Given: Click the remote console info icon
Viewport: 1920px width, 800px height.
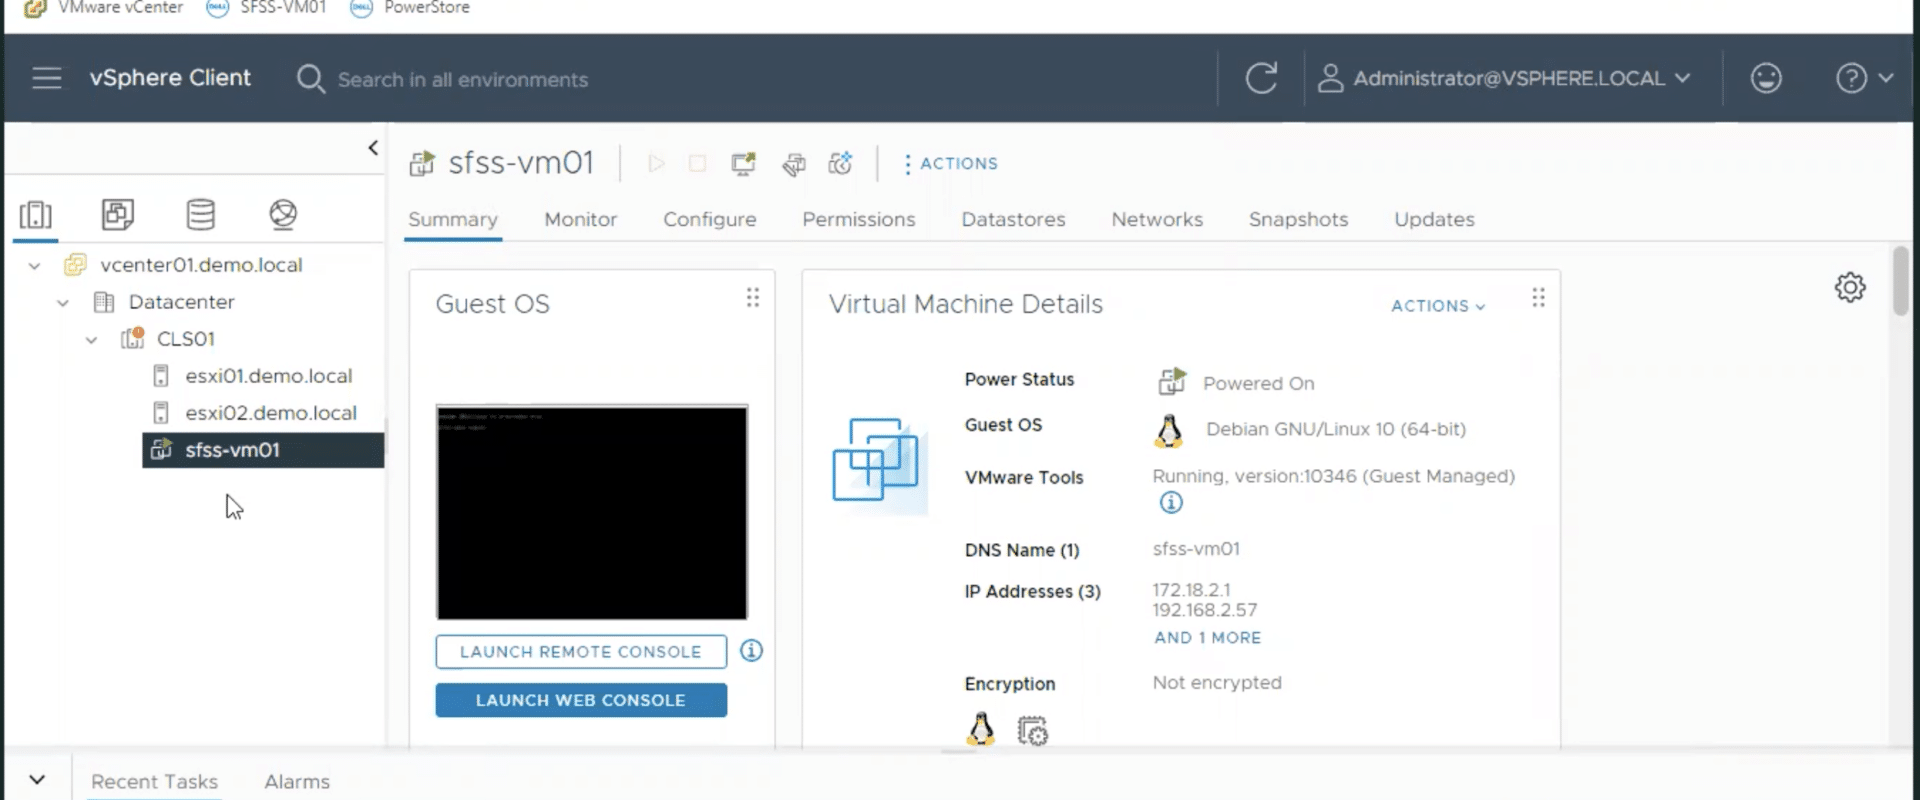Looking at the screenshot, I should 751,651.
